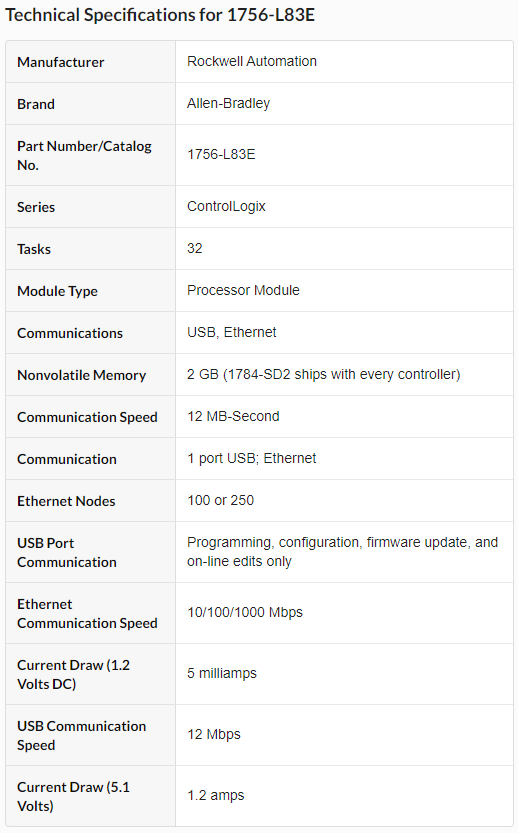This screenshot has width=518, height=833.
Task: Click the 1 port USB; Ethernet value
Action: (x=252, y=458)
